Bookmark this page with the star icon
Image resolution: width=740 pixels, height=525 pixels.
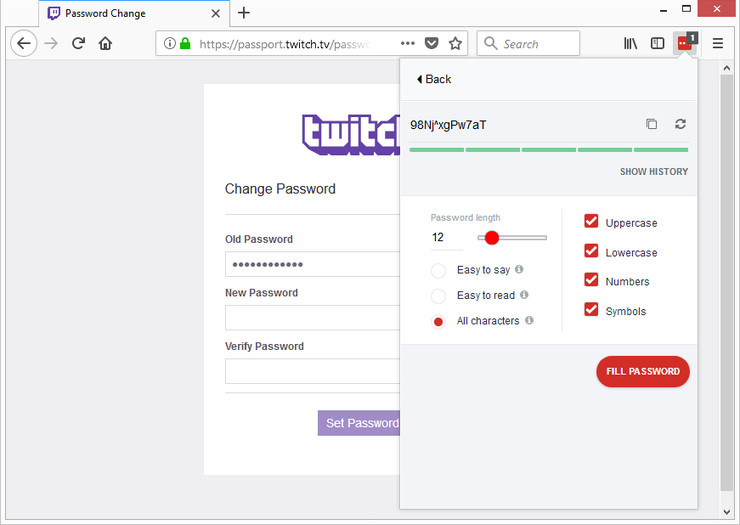[x=455, y=44]
